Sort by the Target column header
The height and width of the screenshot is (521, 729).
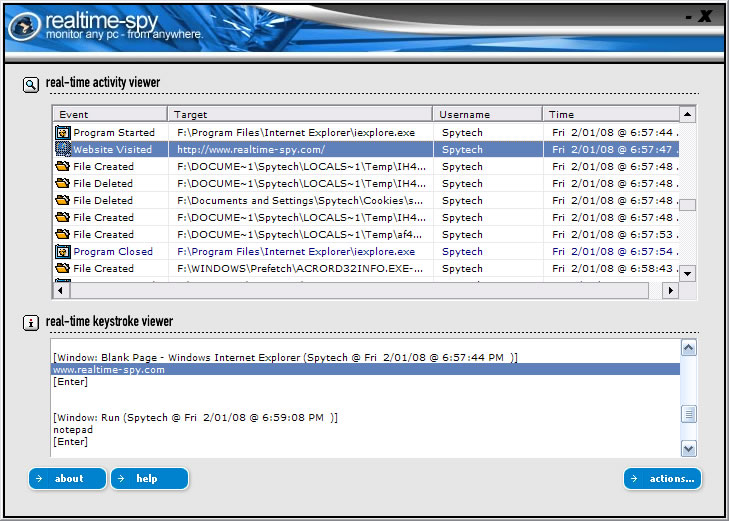click(300, 114)
